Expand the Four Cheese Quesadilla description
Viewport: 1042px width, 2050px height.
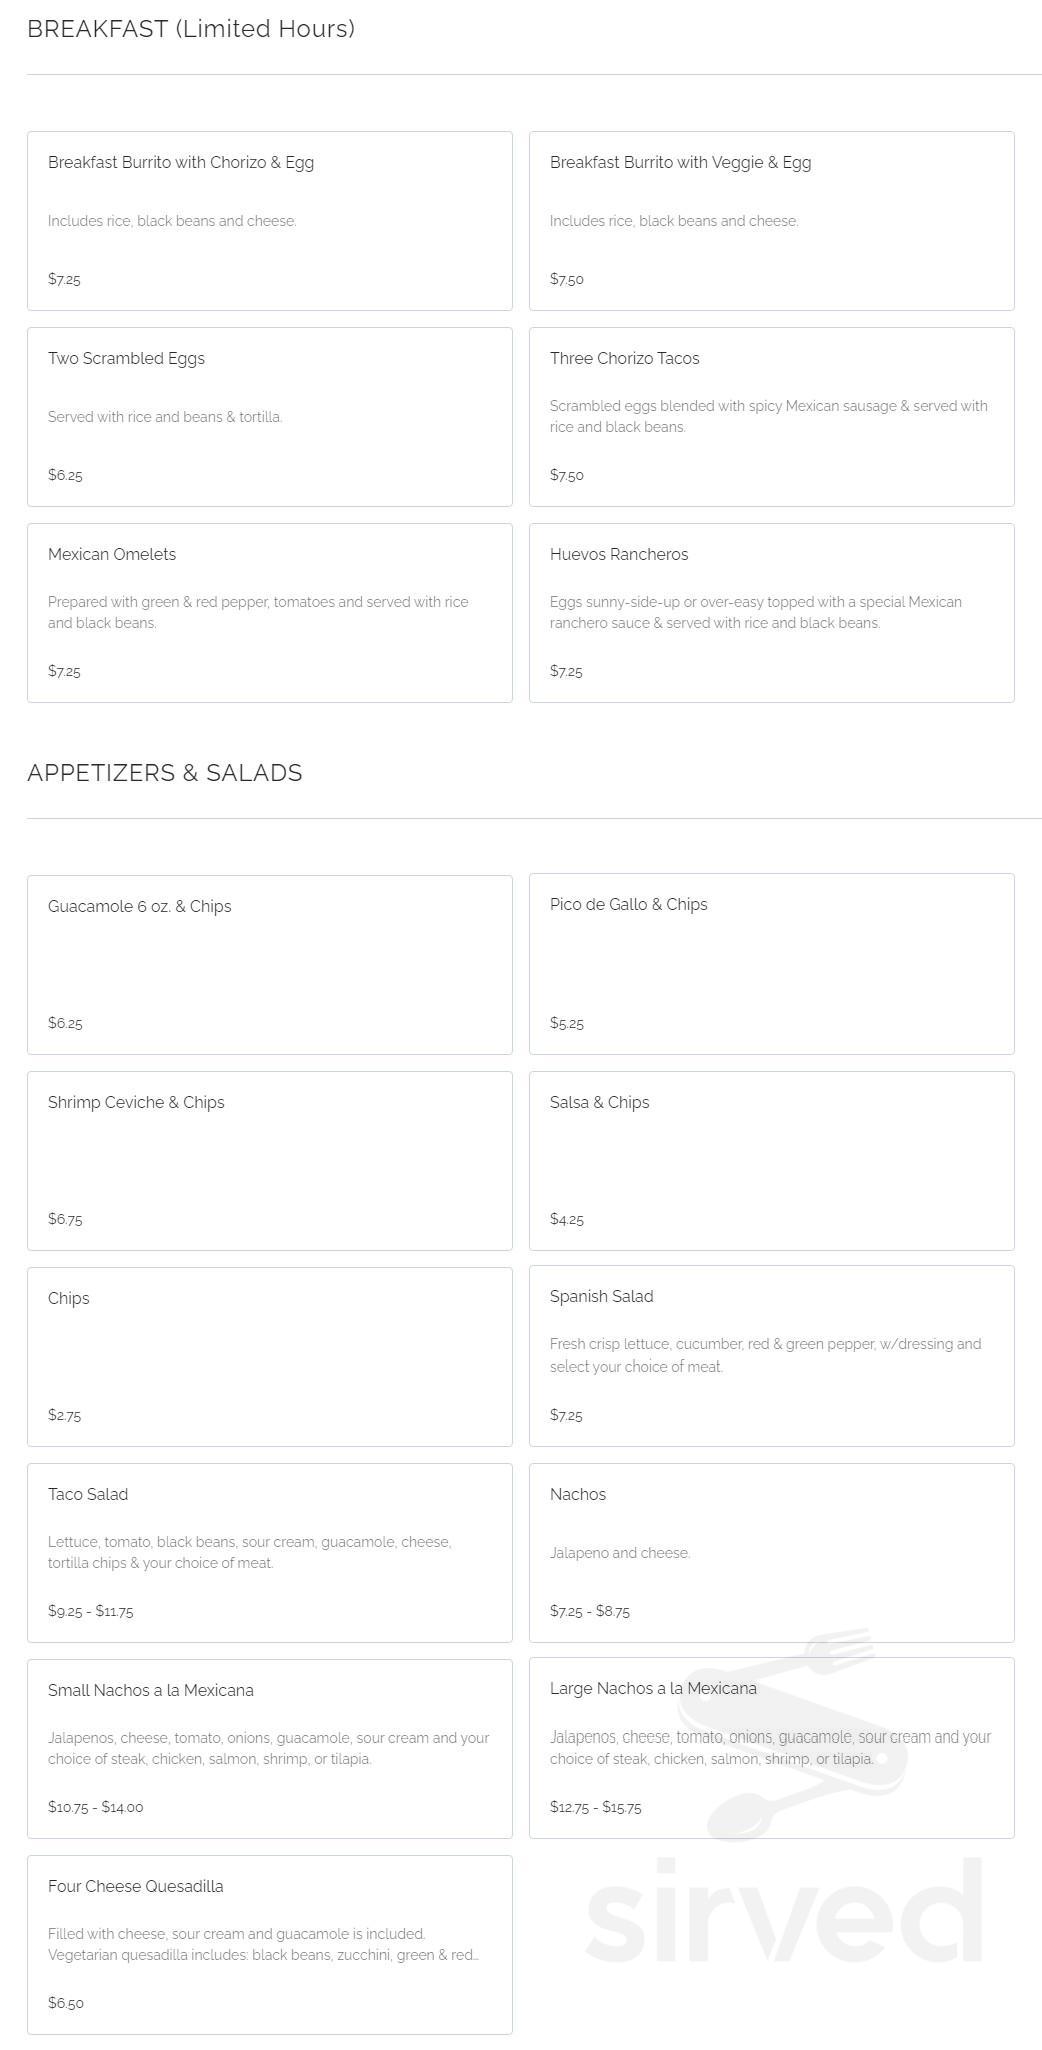(264, 1955)
